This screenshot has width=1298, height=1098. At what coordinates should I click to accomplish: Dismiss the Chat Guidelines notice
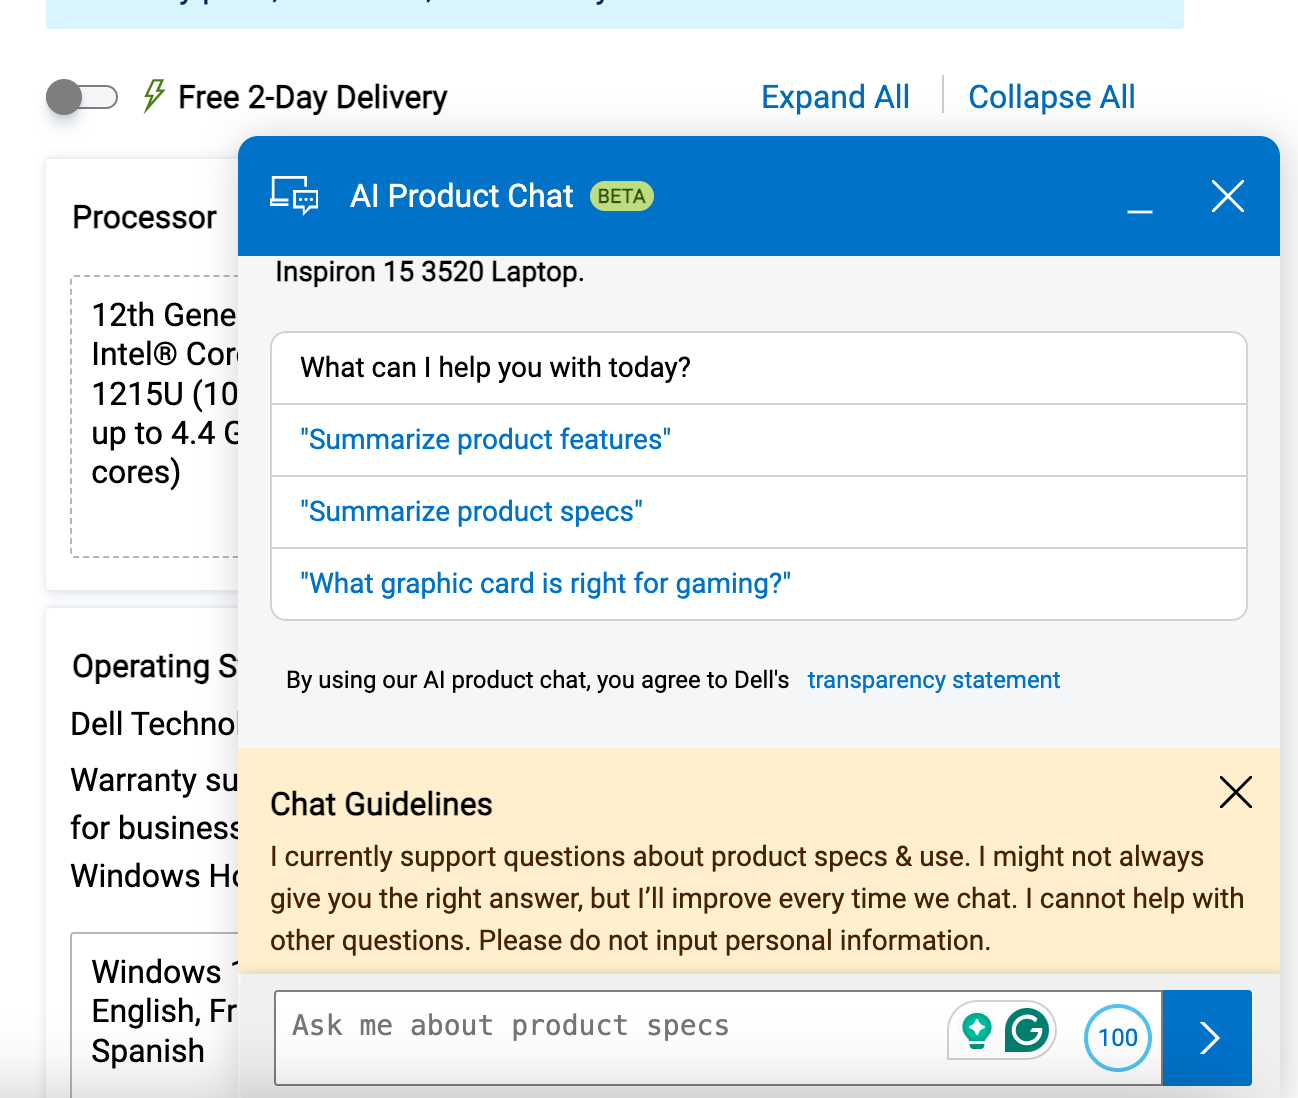tap(1236, 792)
